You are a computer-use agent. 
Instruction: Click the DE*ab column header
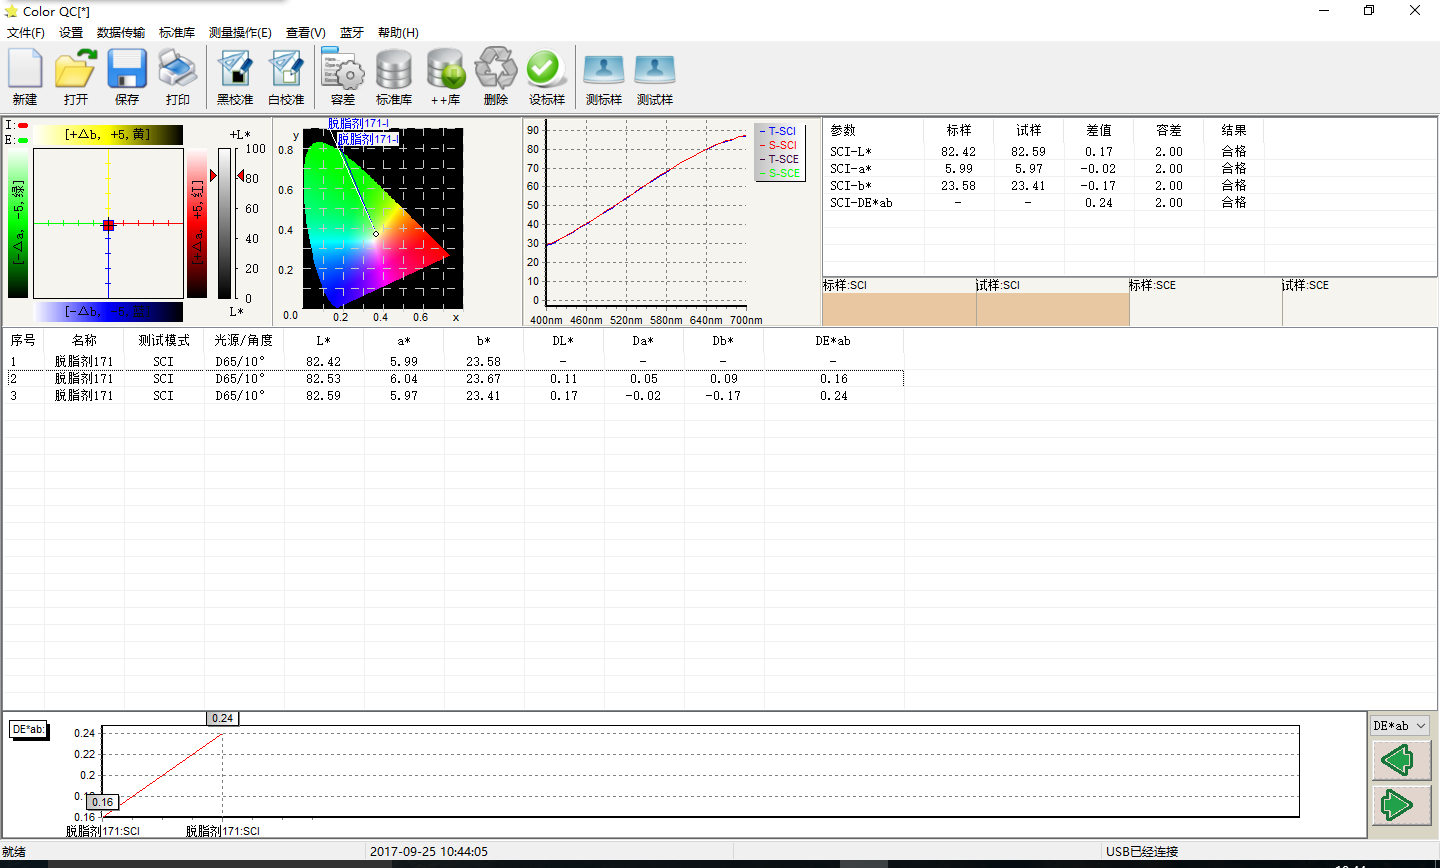(833, 341)
